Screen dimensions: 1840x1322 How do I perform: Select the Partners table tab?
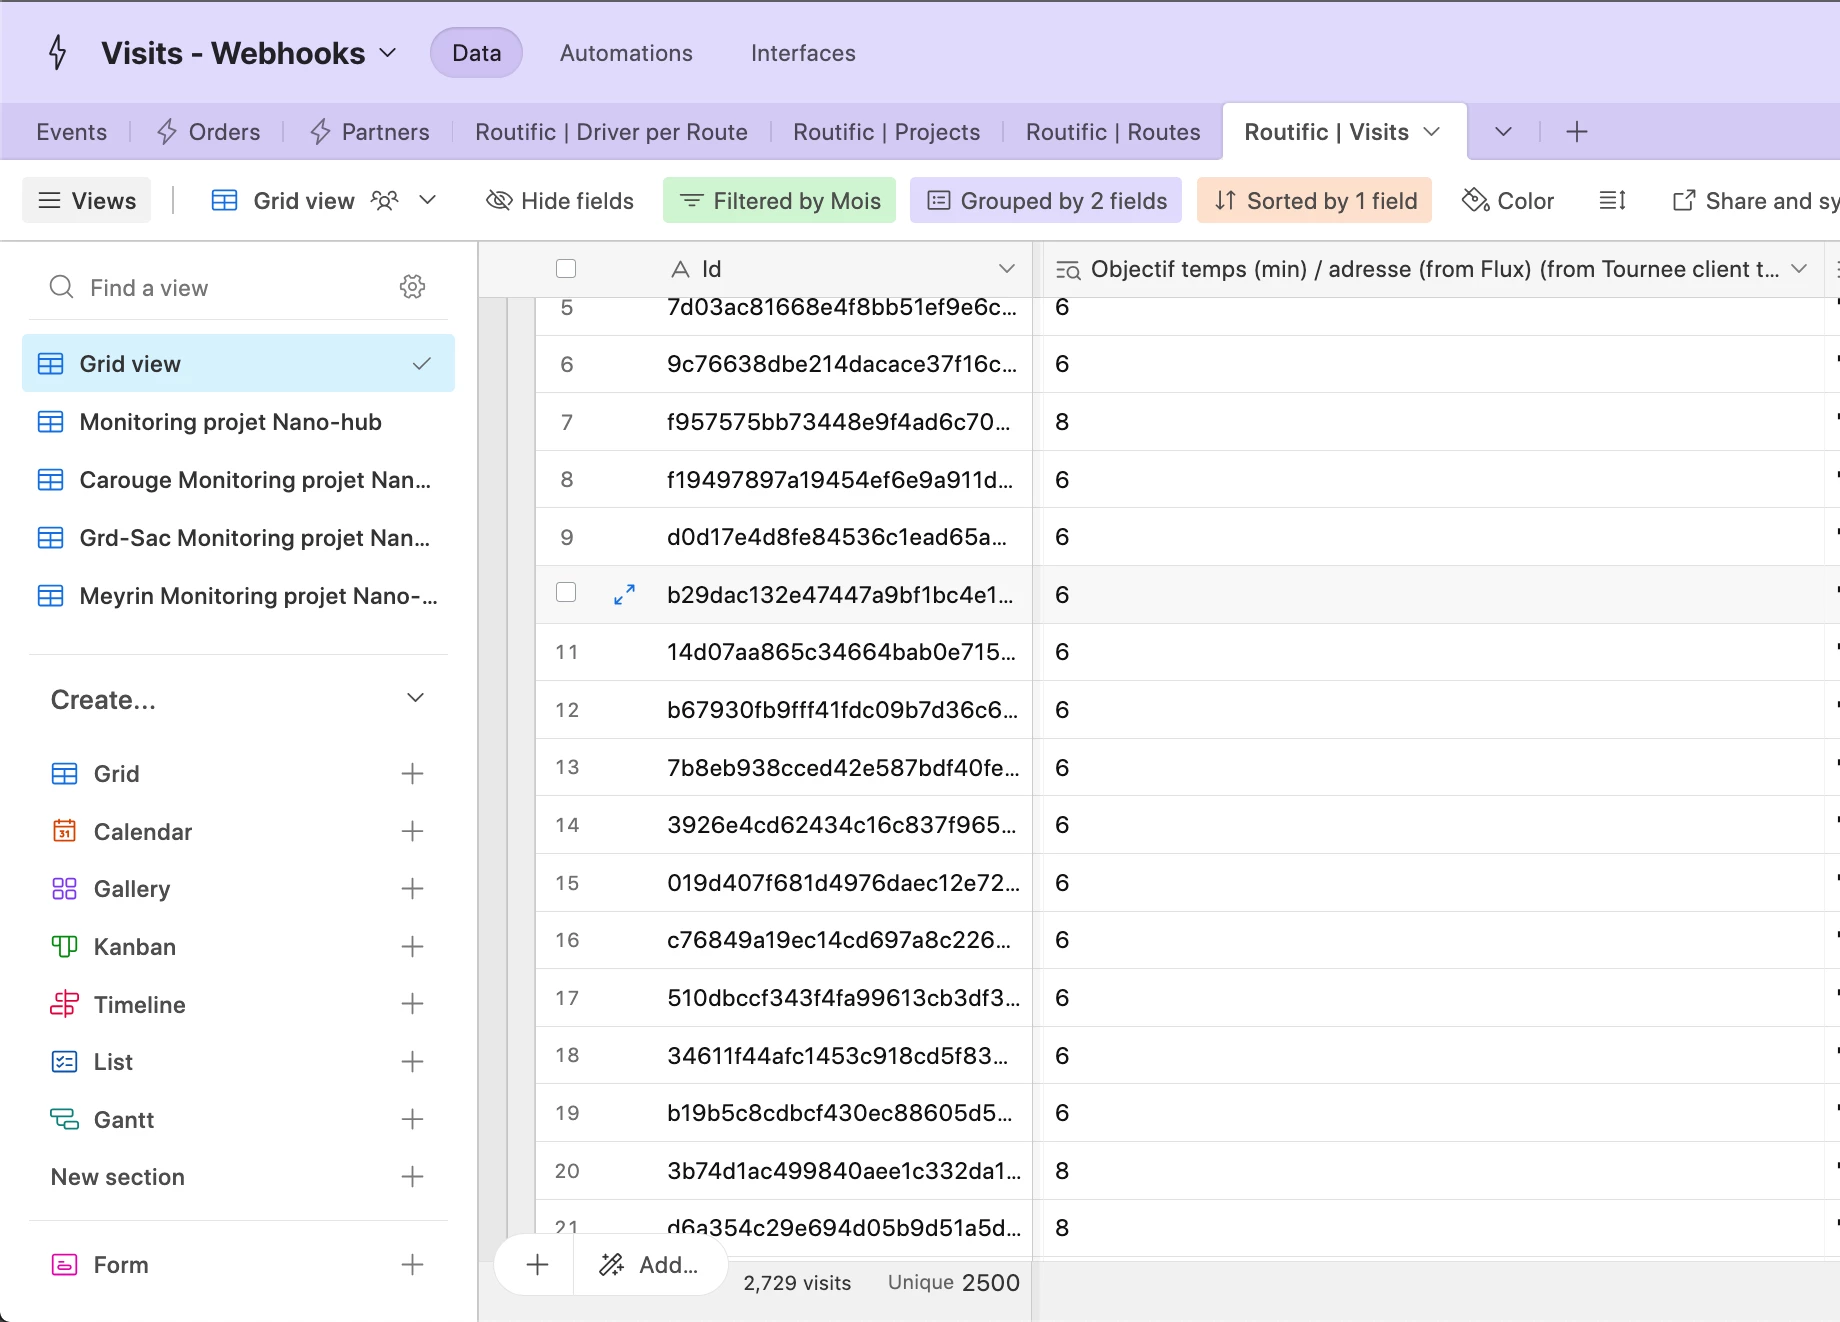coord(369,132)
